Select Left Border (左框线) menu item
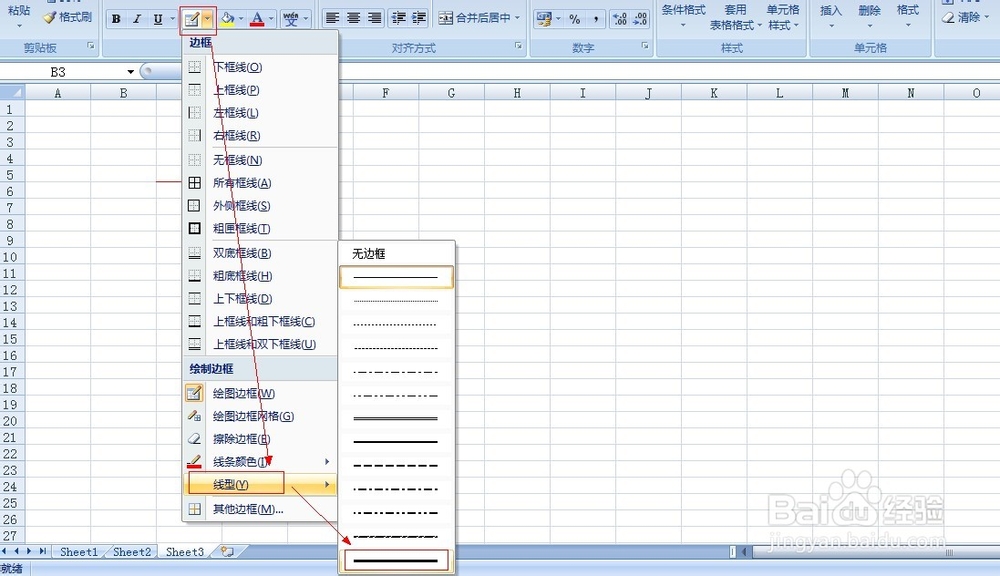The width and height of the screenshot is (1000, 576). 260,113
